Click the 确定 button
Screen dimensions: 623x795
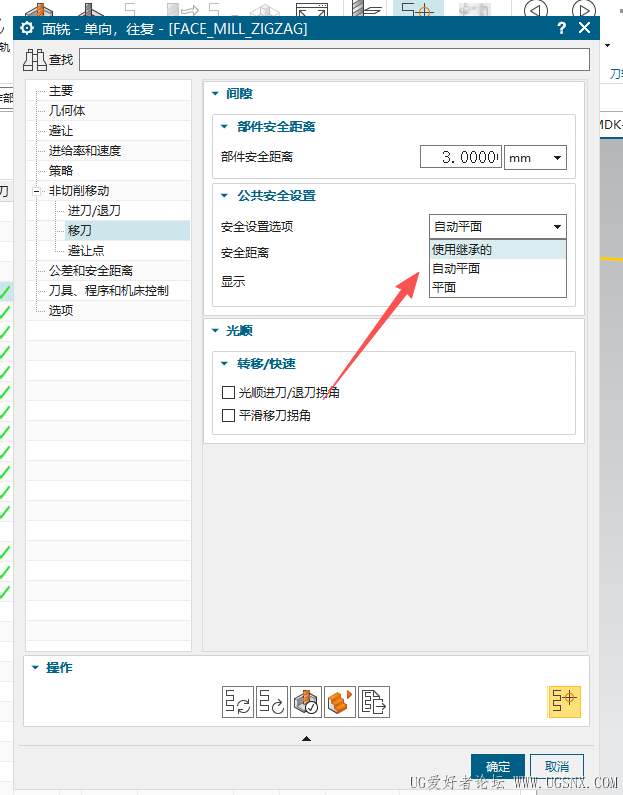[x=498, y=766]
